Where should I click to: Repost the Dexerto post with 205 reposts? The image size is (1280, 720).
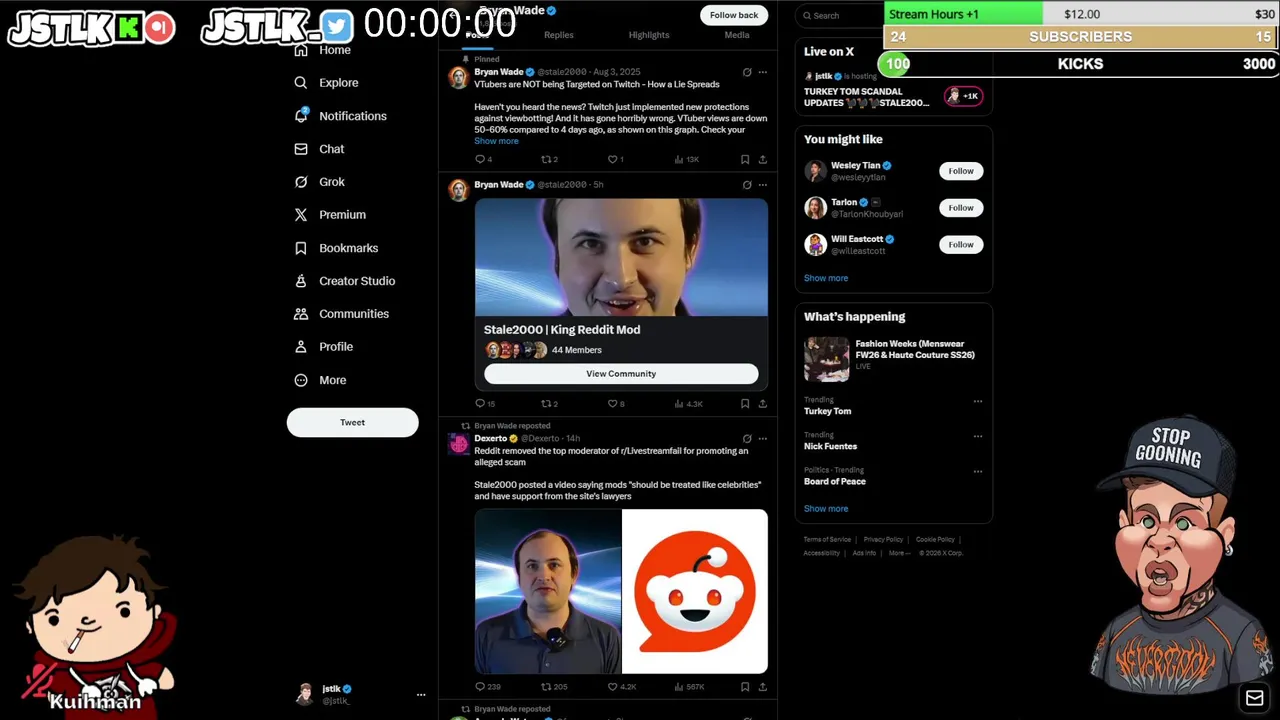click(x=554, y=687)
